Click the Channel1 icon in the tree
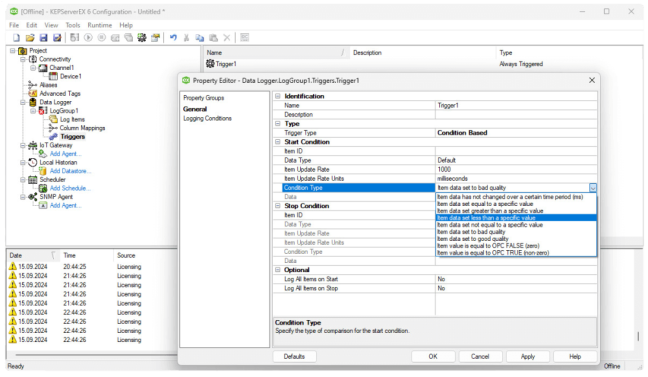This screenshot has width=648, height=377. tap(43, 68)
